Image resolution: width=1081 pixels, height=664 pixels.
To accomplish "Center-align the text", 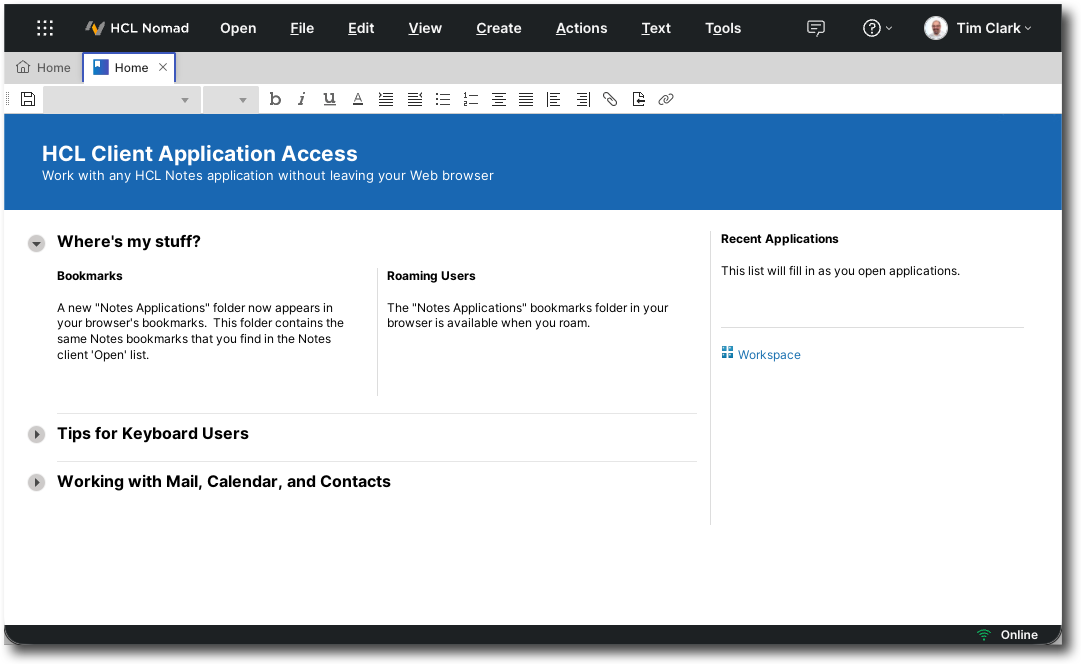I will click(x=498, y=99).
